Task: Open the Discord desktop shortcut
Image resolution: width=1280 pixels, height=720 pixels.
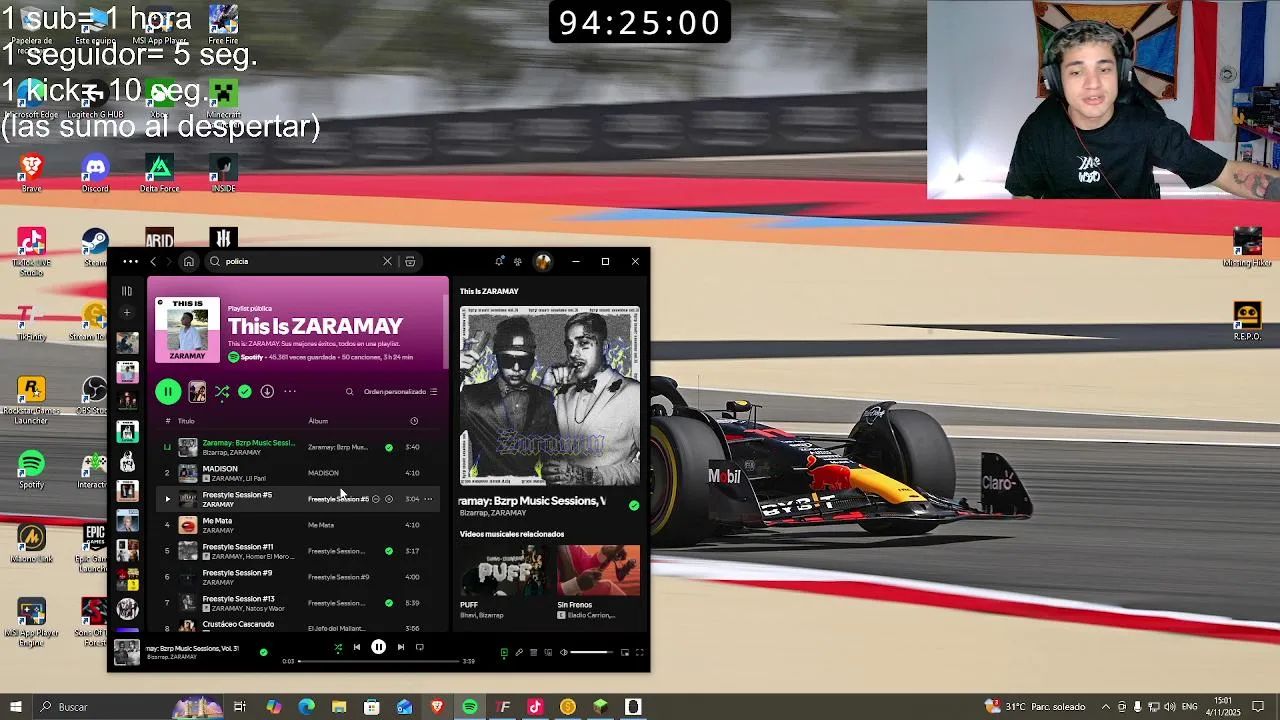Action: (x=95, y=172)
